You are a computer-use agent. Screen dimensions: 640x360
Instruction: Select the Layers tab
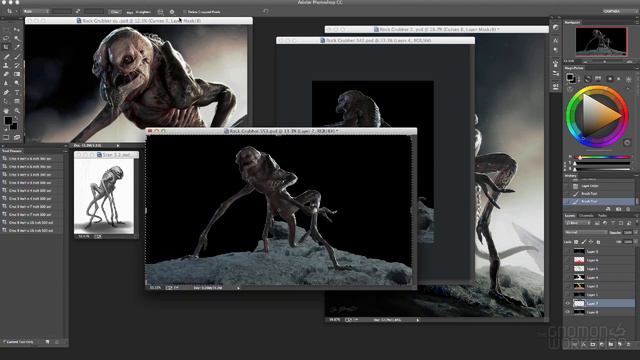(x=570, y=216)
